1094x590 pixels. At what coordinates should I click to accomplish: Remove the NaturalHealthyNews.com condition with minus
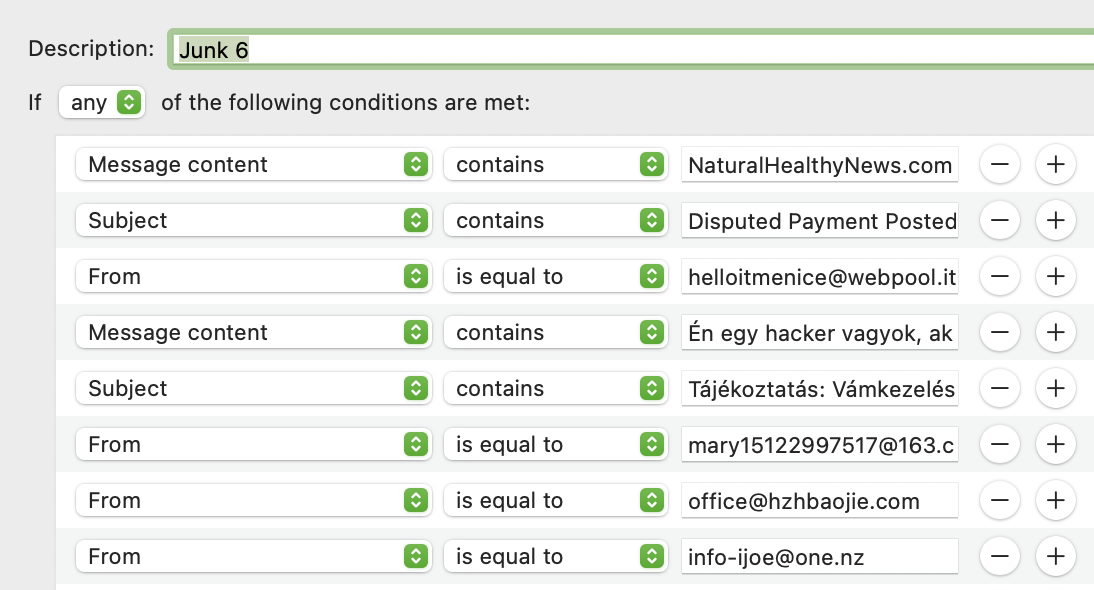pyautogui.click(x=1000, y=165)
